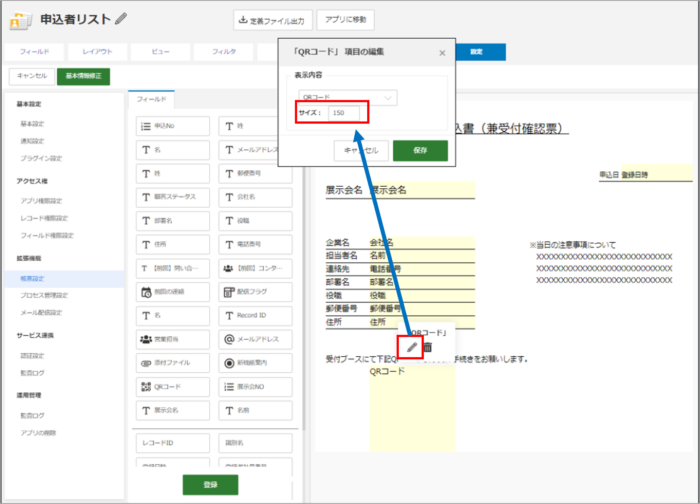Viewport: 700px width, 504px height.
Task: Select the フィールド panel tab above the field list
Action: [x=151, y=100]
